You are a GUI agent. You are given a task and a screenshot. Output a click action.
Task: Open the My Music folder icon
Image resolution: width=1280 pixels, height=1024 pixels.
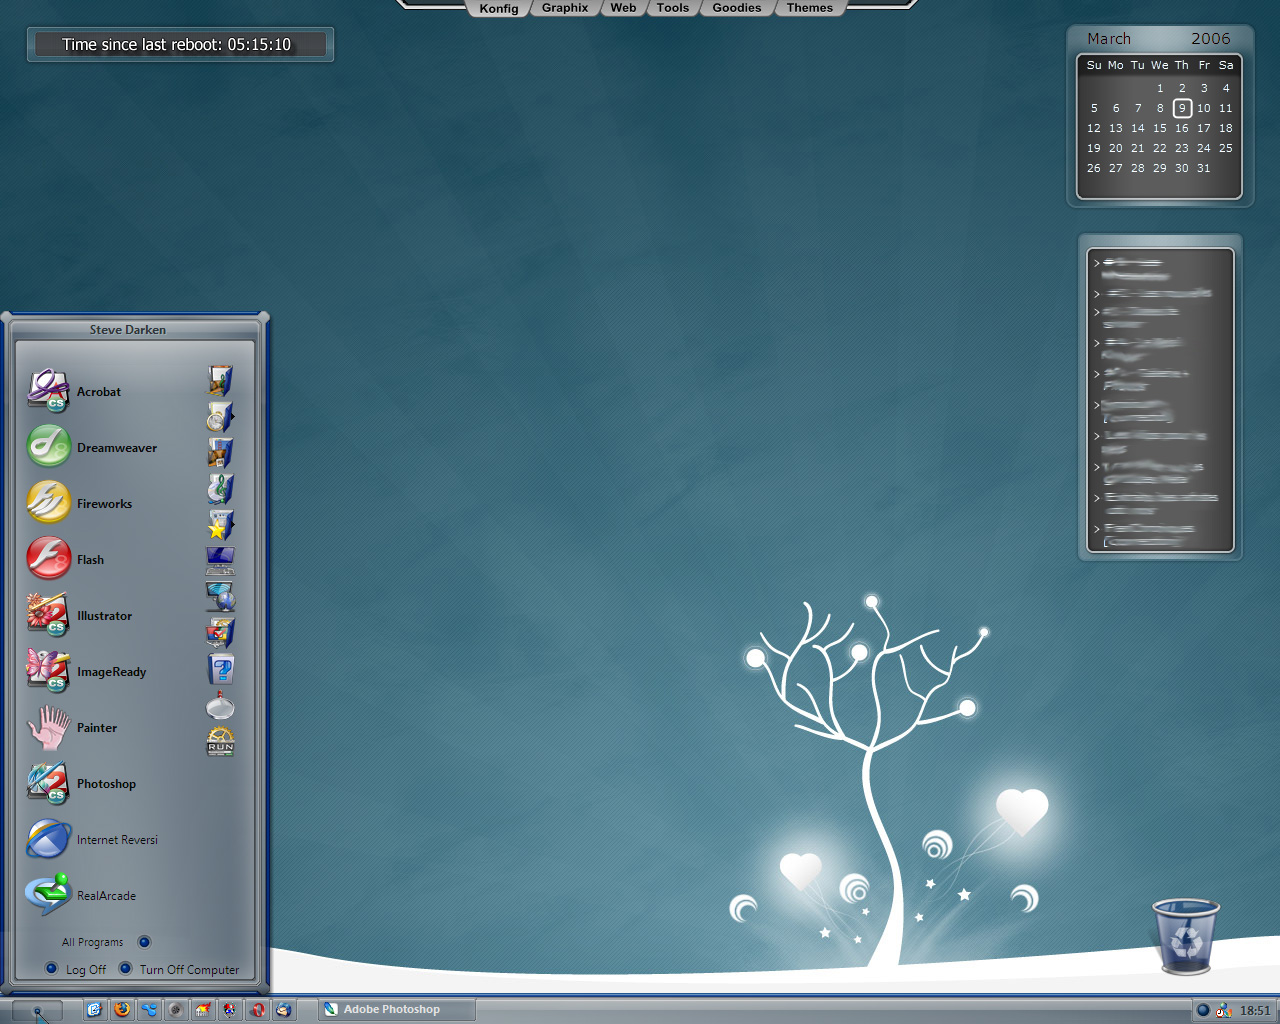tap(220, 488)
